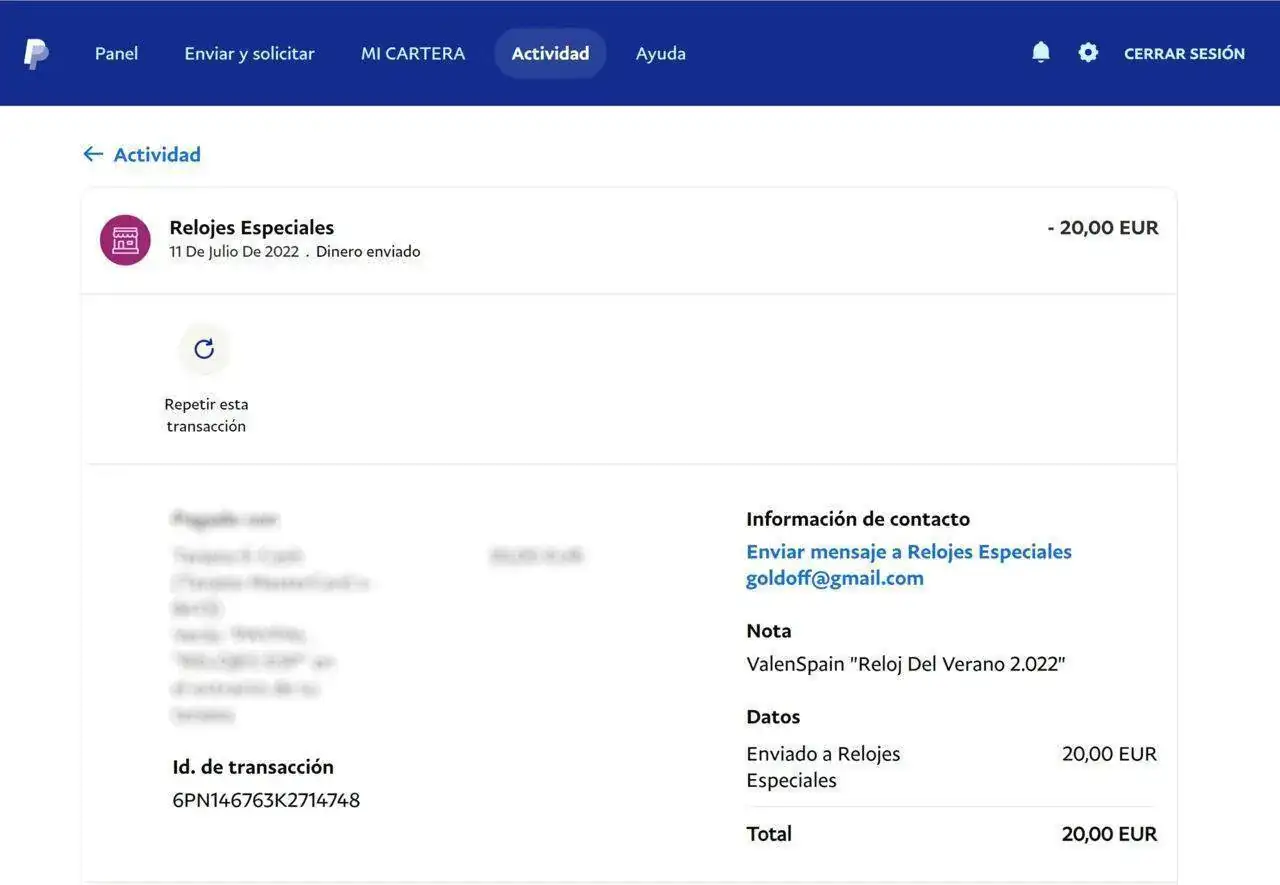Click Repetir esta transacción label
This screenshot has width=1280, height=885.
[206, 415]
